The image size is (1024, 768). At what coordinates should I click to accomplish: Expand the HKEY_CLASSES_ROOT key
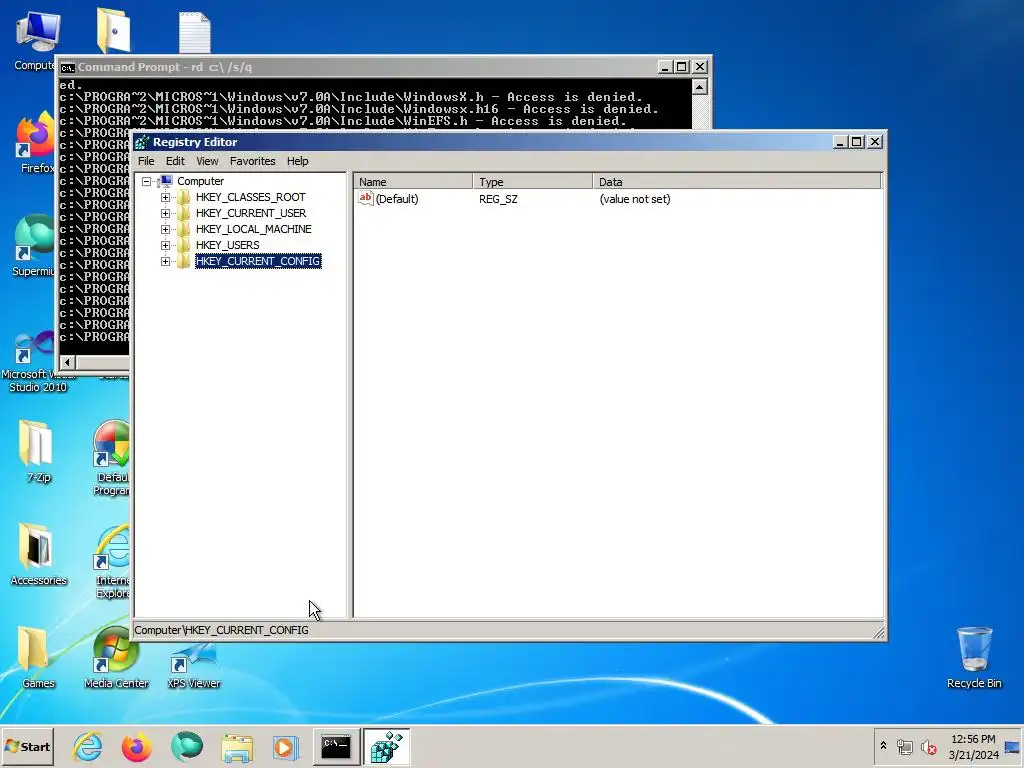coord(165,197)
